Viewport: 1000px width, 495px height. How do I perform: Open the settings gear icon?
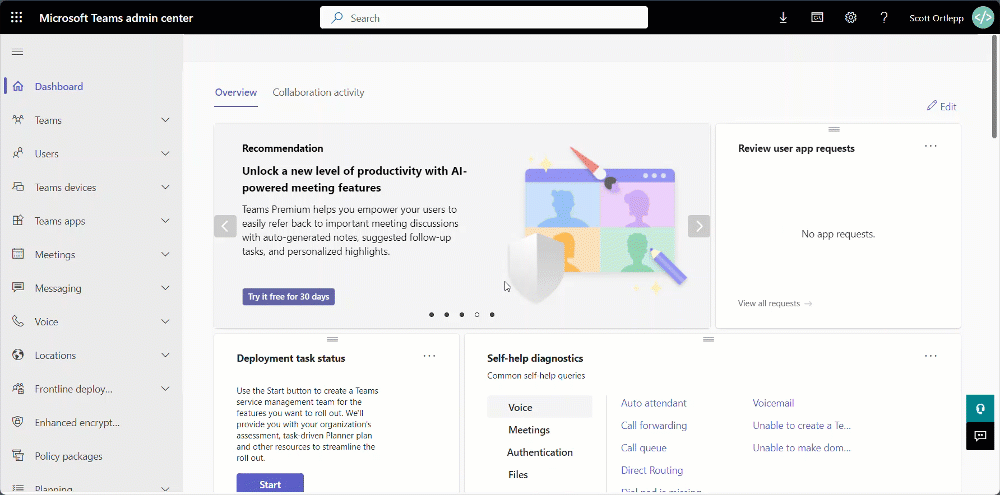[x=850, y=18]
